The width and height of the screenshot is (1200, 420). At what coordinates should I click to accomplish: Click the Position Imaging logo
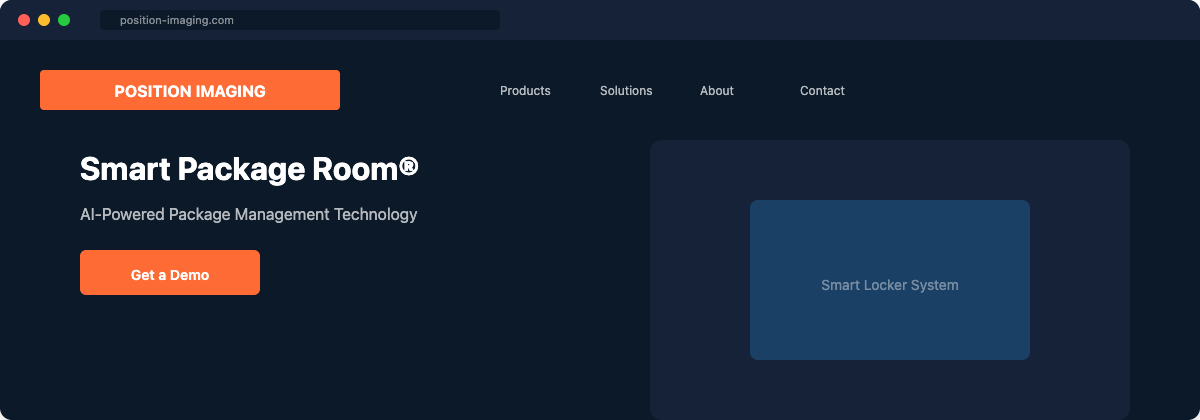tap(190, 90)
